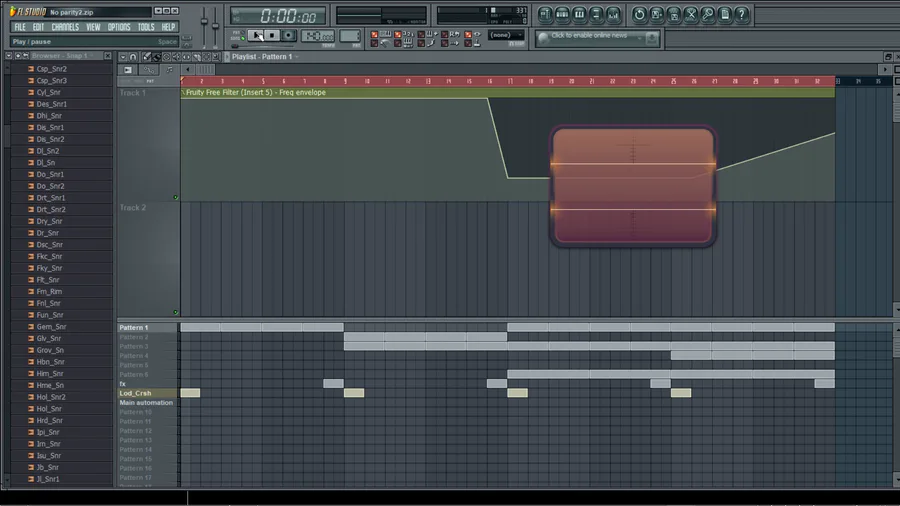Toggle the step editing checkbox

(421, 44)
